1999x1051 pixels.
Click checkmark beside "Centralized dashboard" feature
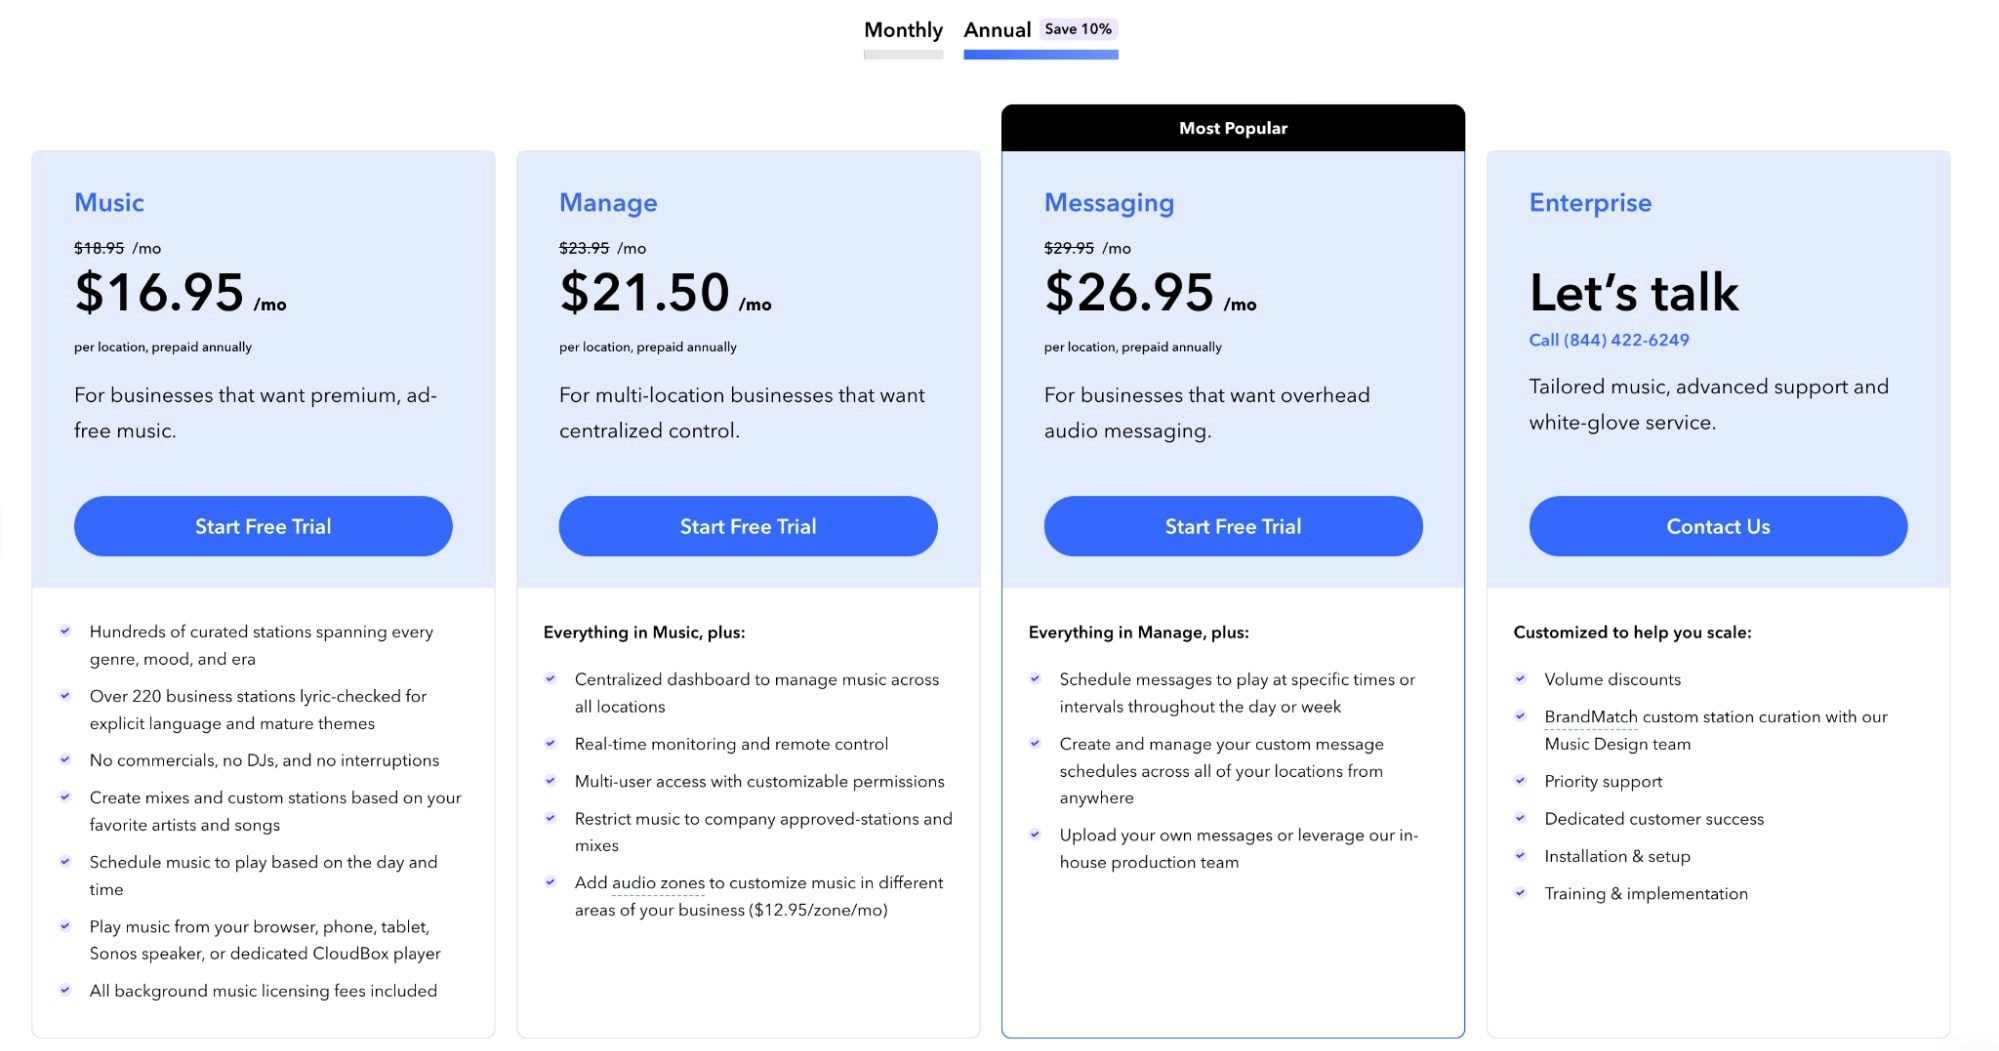(550, 679)
